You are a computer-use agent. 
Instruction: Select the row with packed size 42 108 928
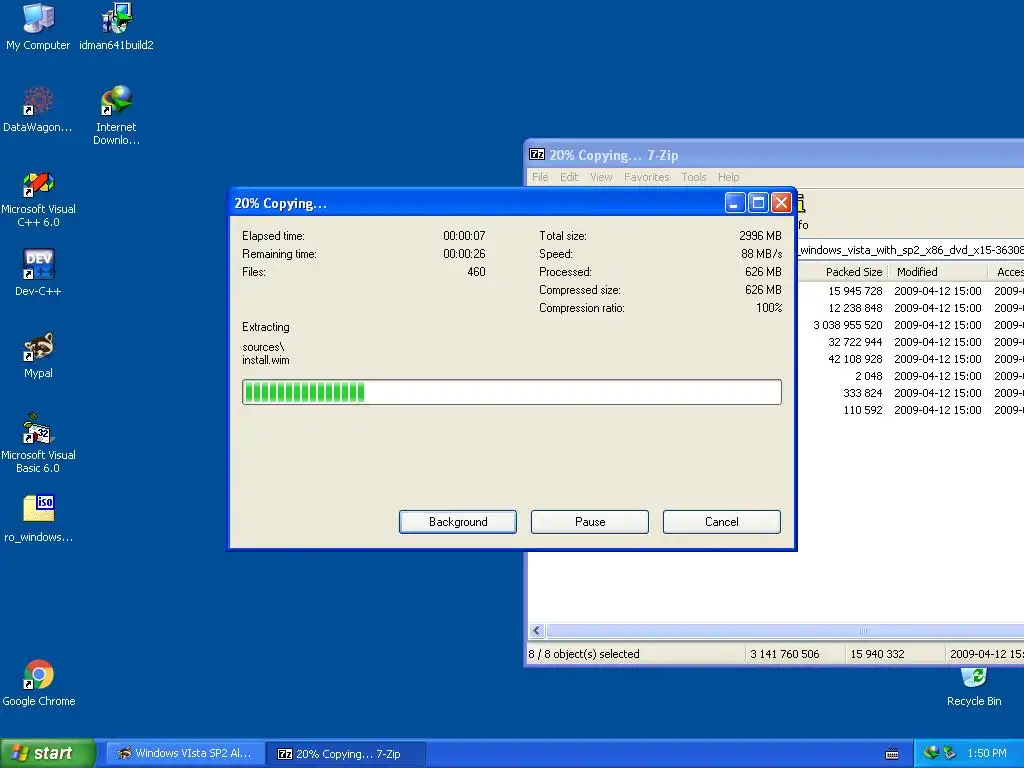(910, 359)
